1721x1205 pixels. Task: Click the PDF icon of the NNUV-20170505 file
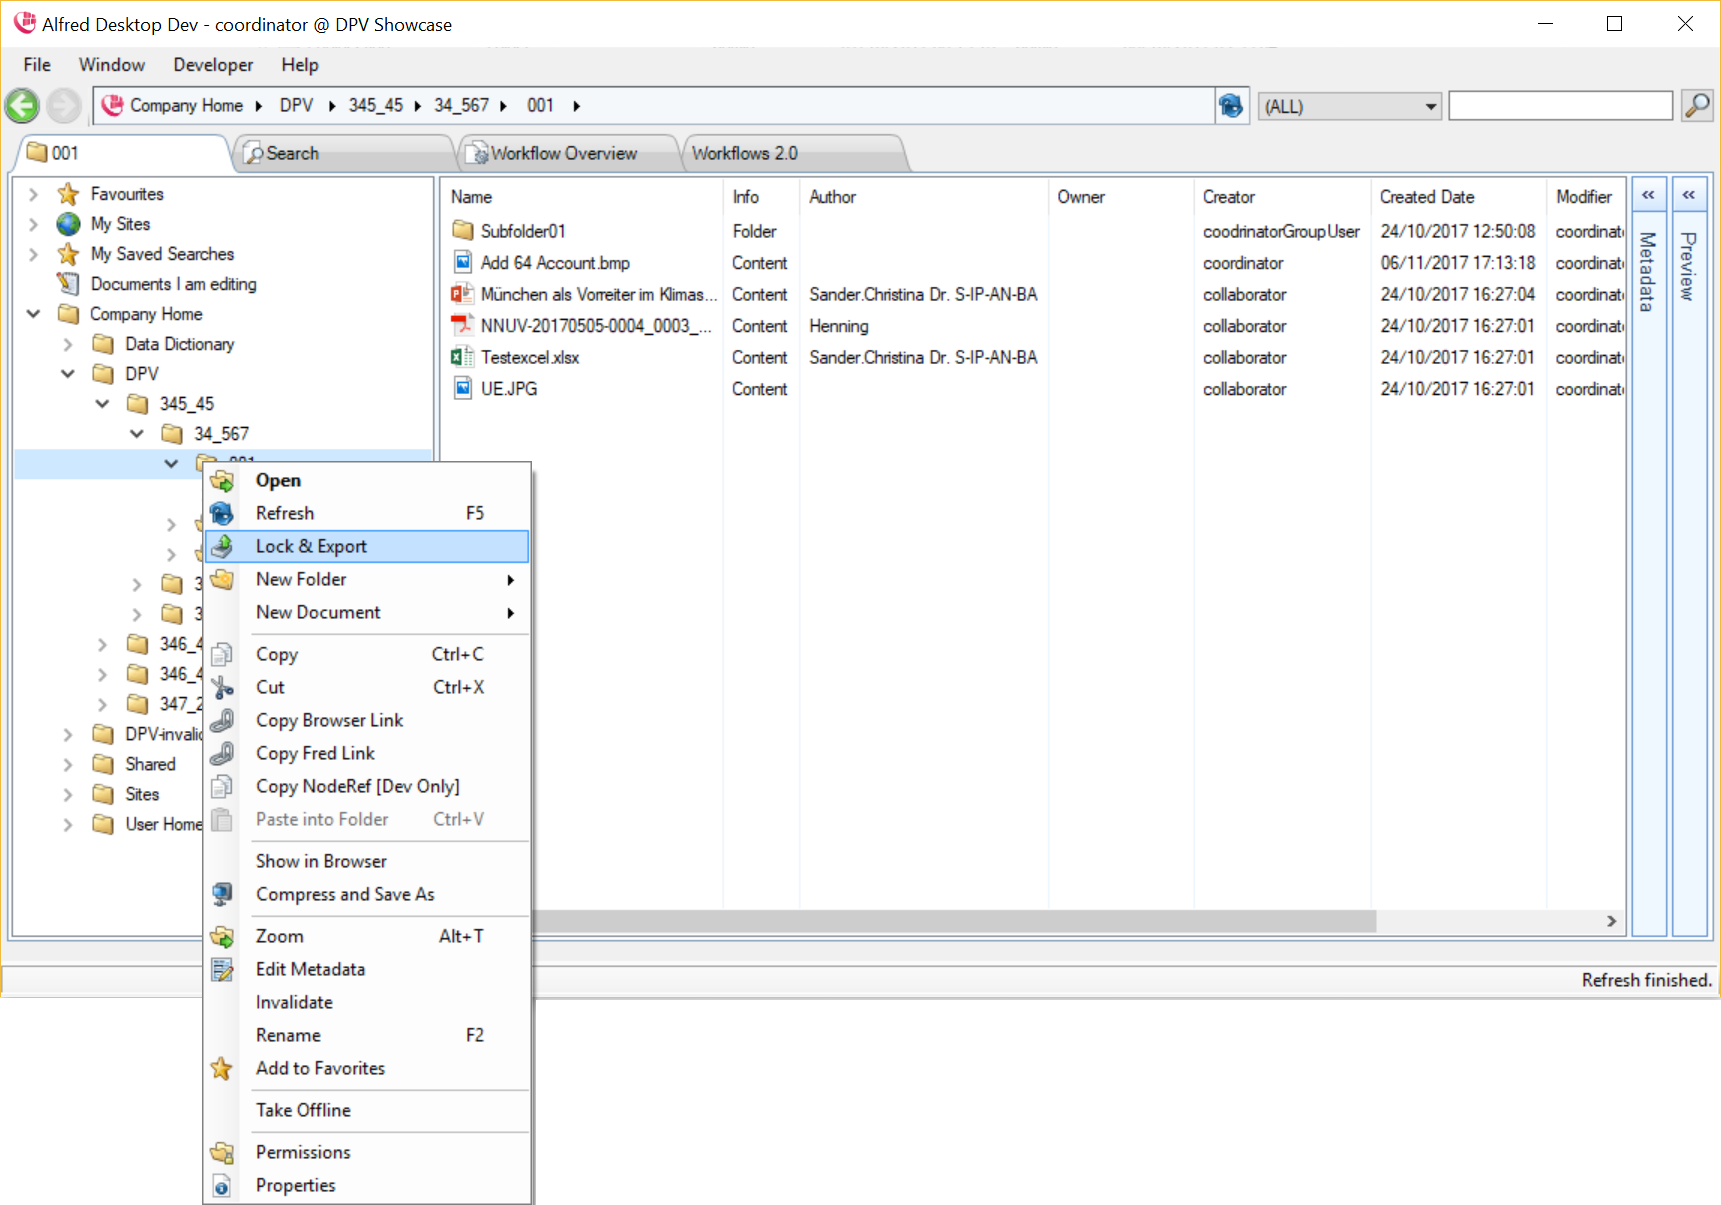pos(462,326)
